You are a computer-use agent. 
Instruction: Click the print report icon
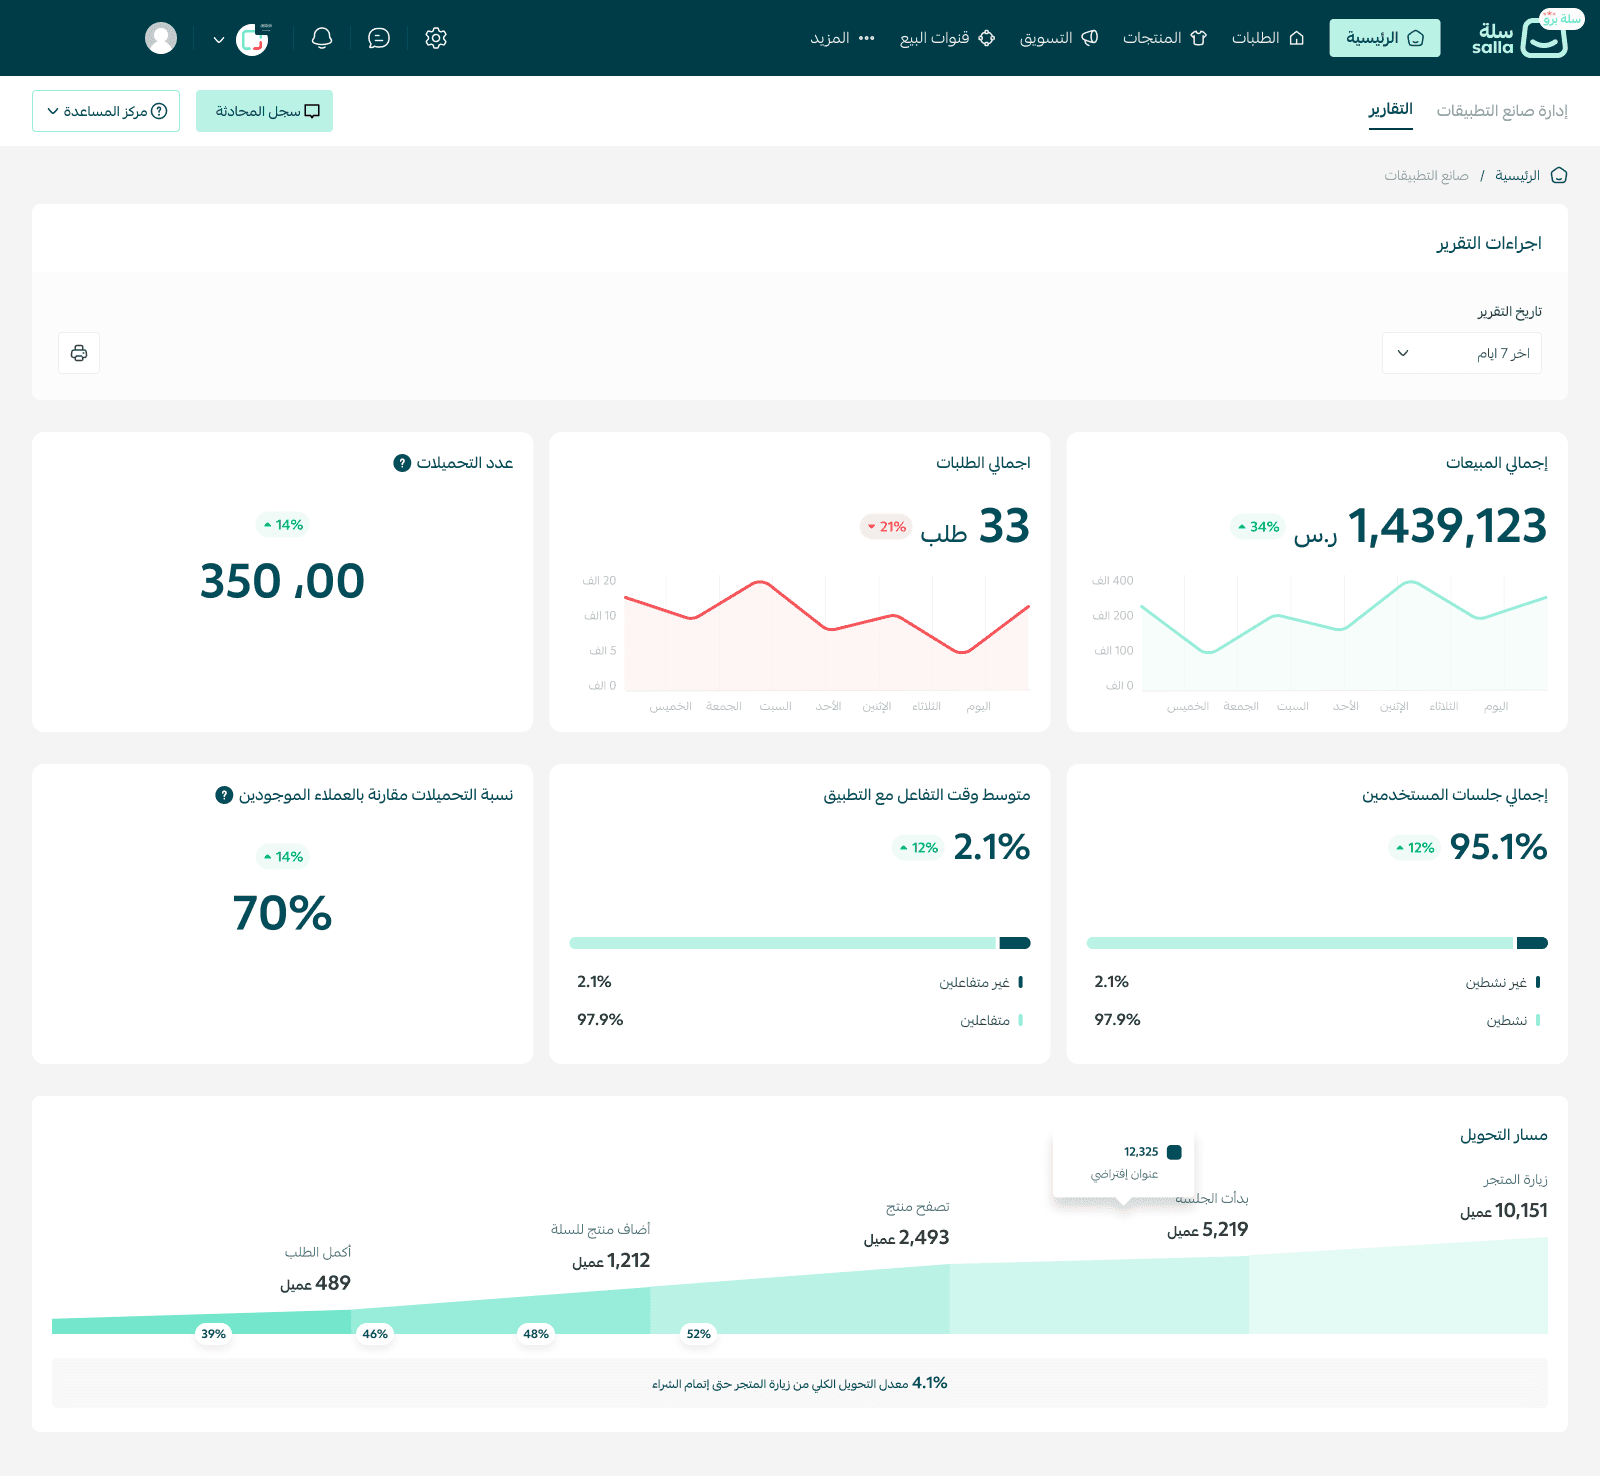[x=79, y=353]
